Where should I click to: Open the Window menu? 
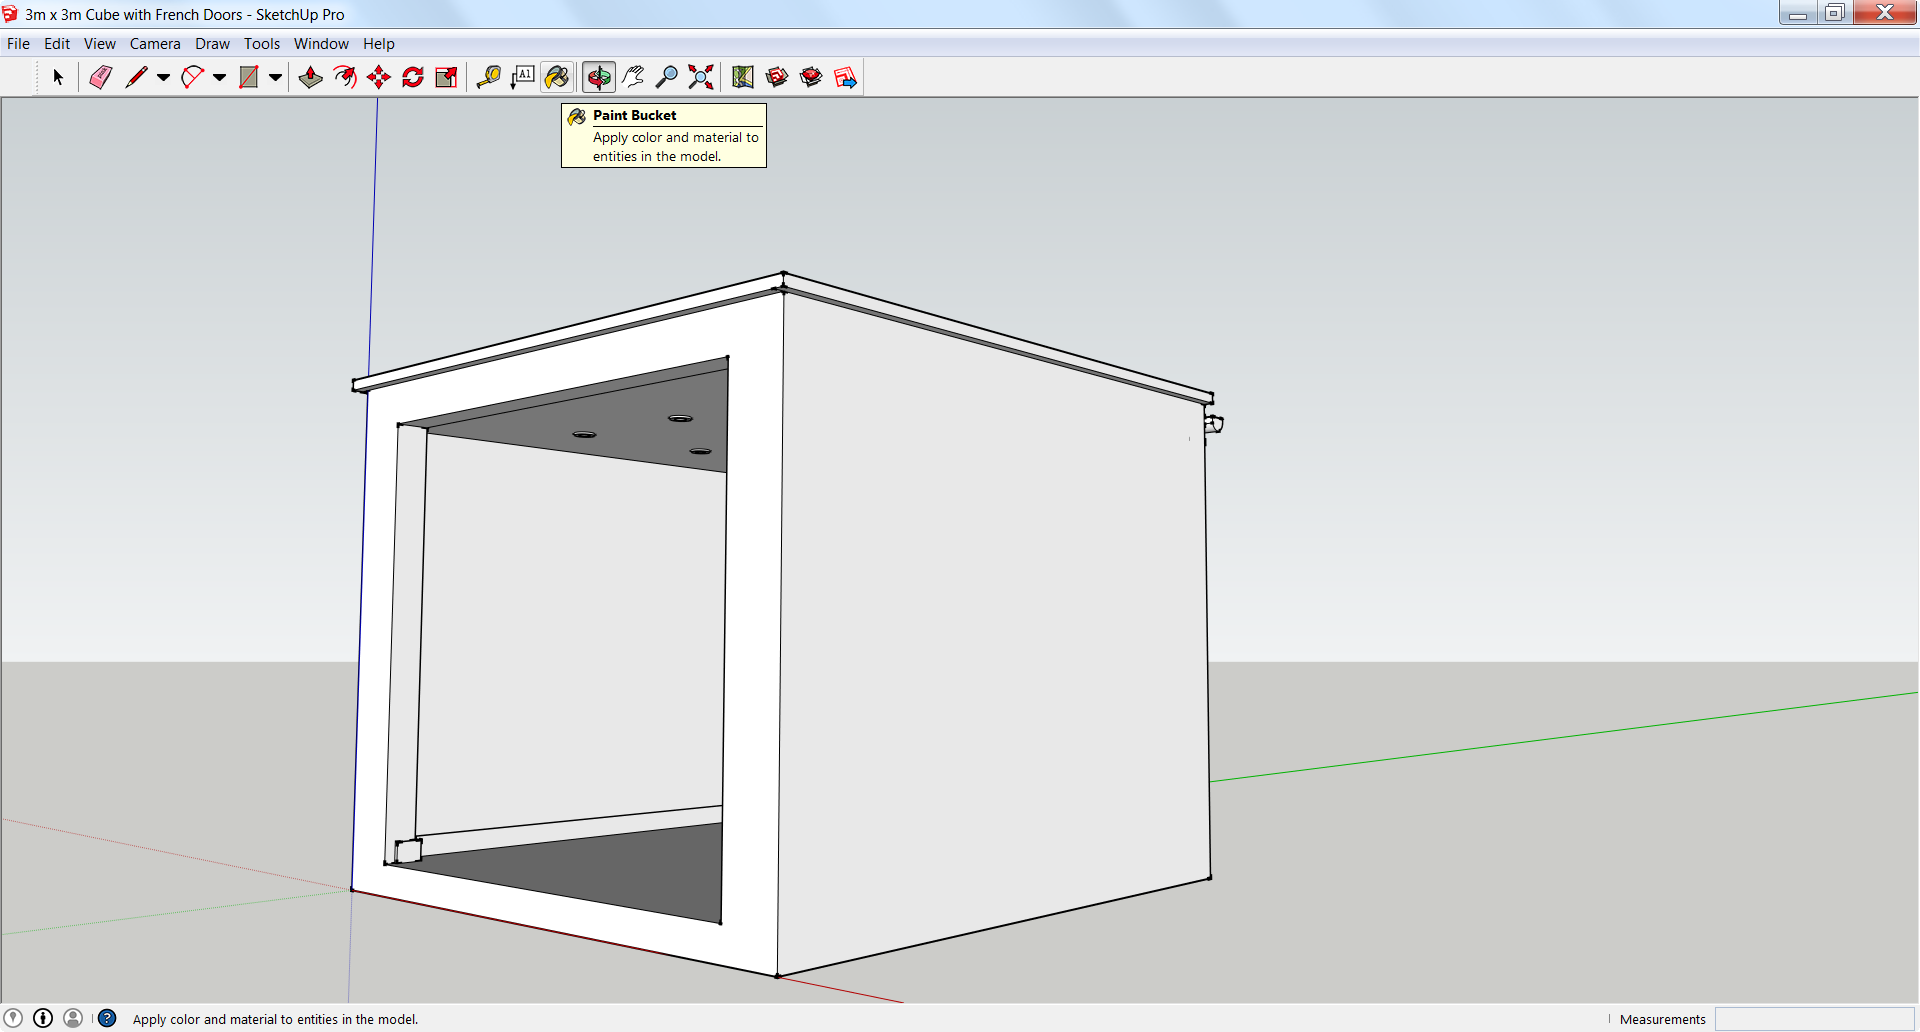321,44
